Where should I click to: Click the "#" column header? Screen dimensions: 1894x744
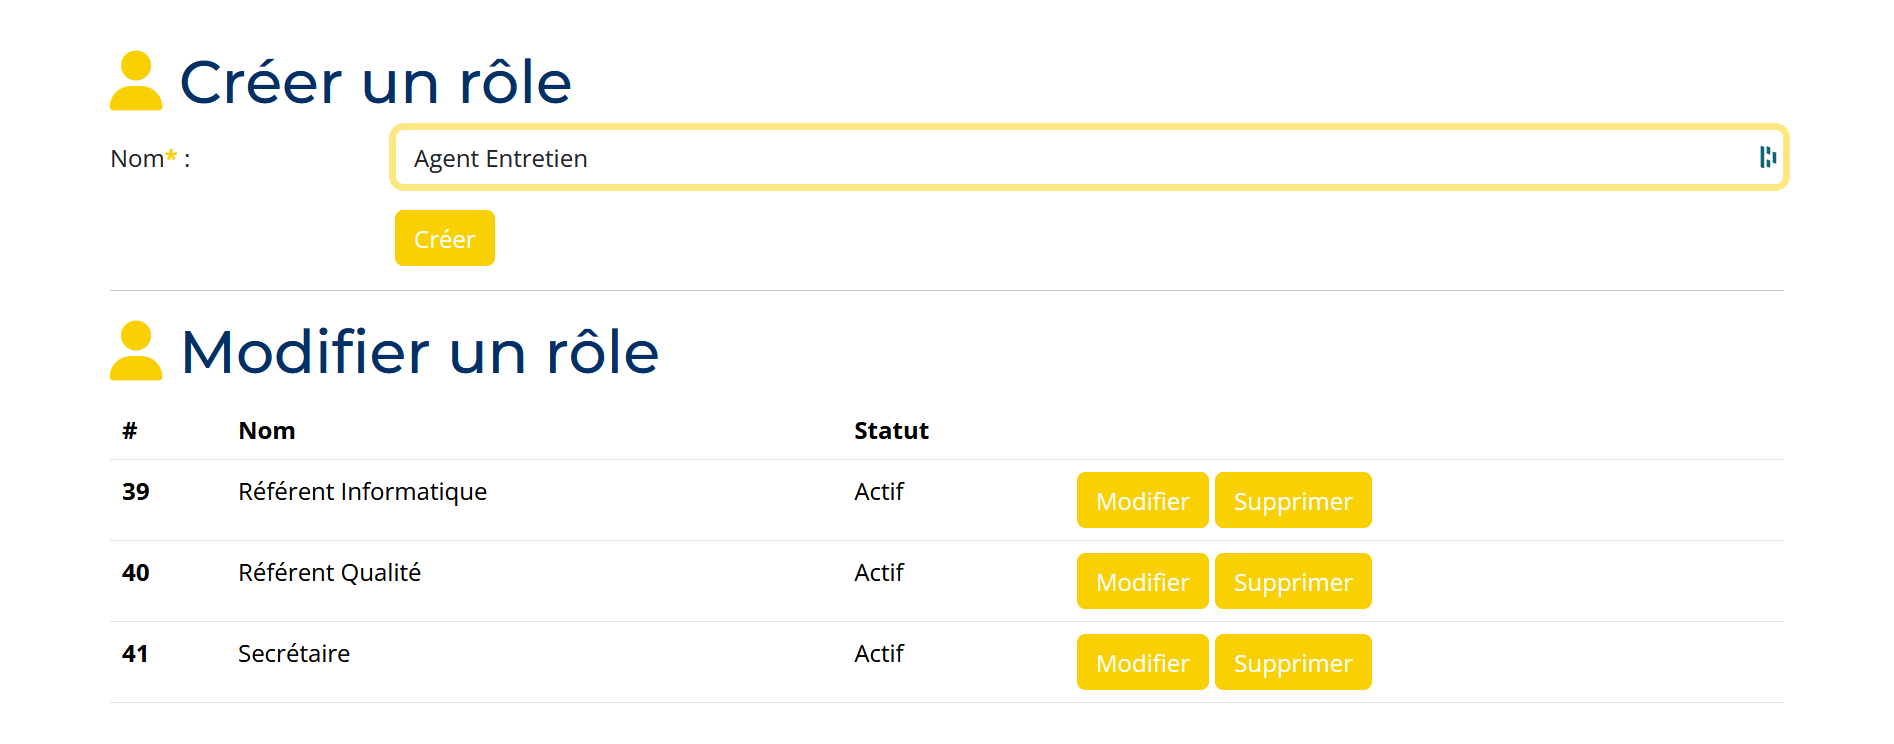[x=130, y=431]
